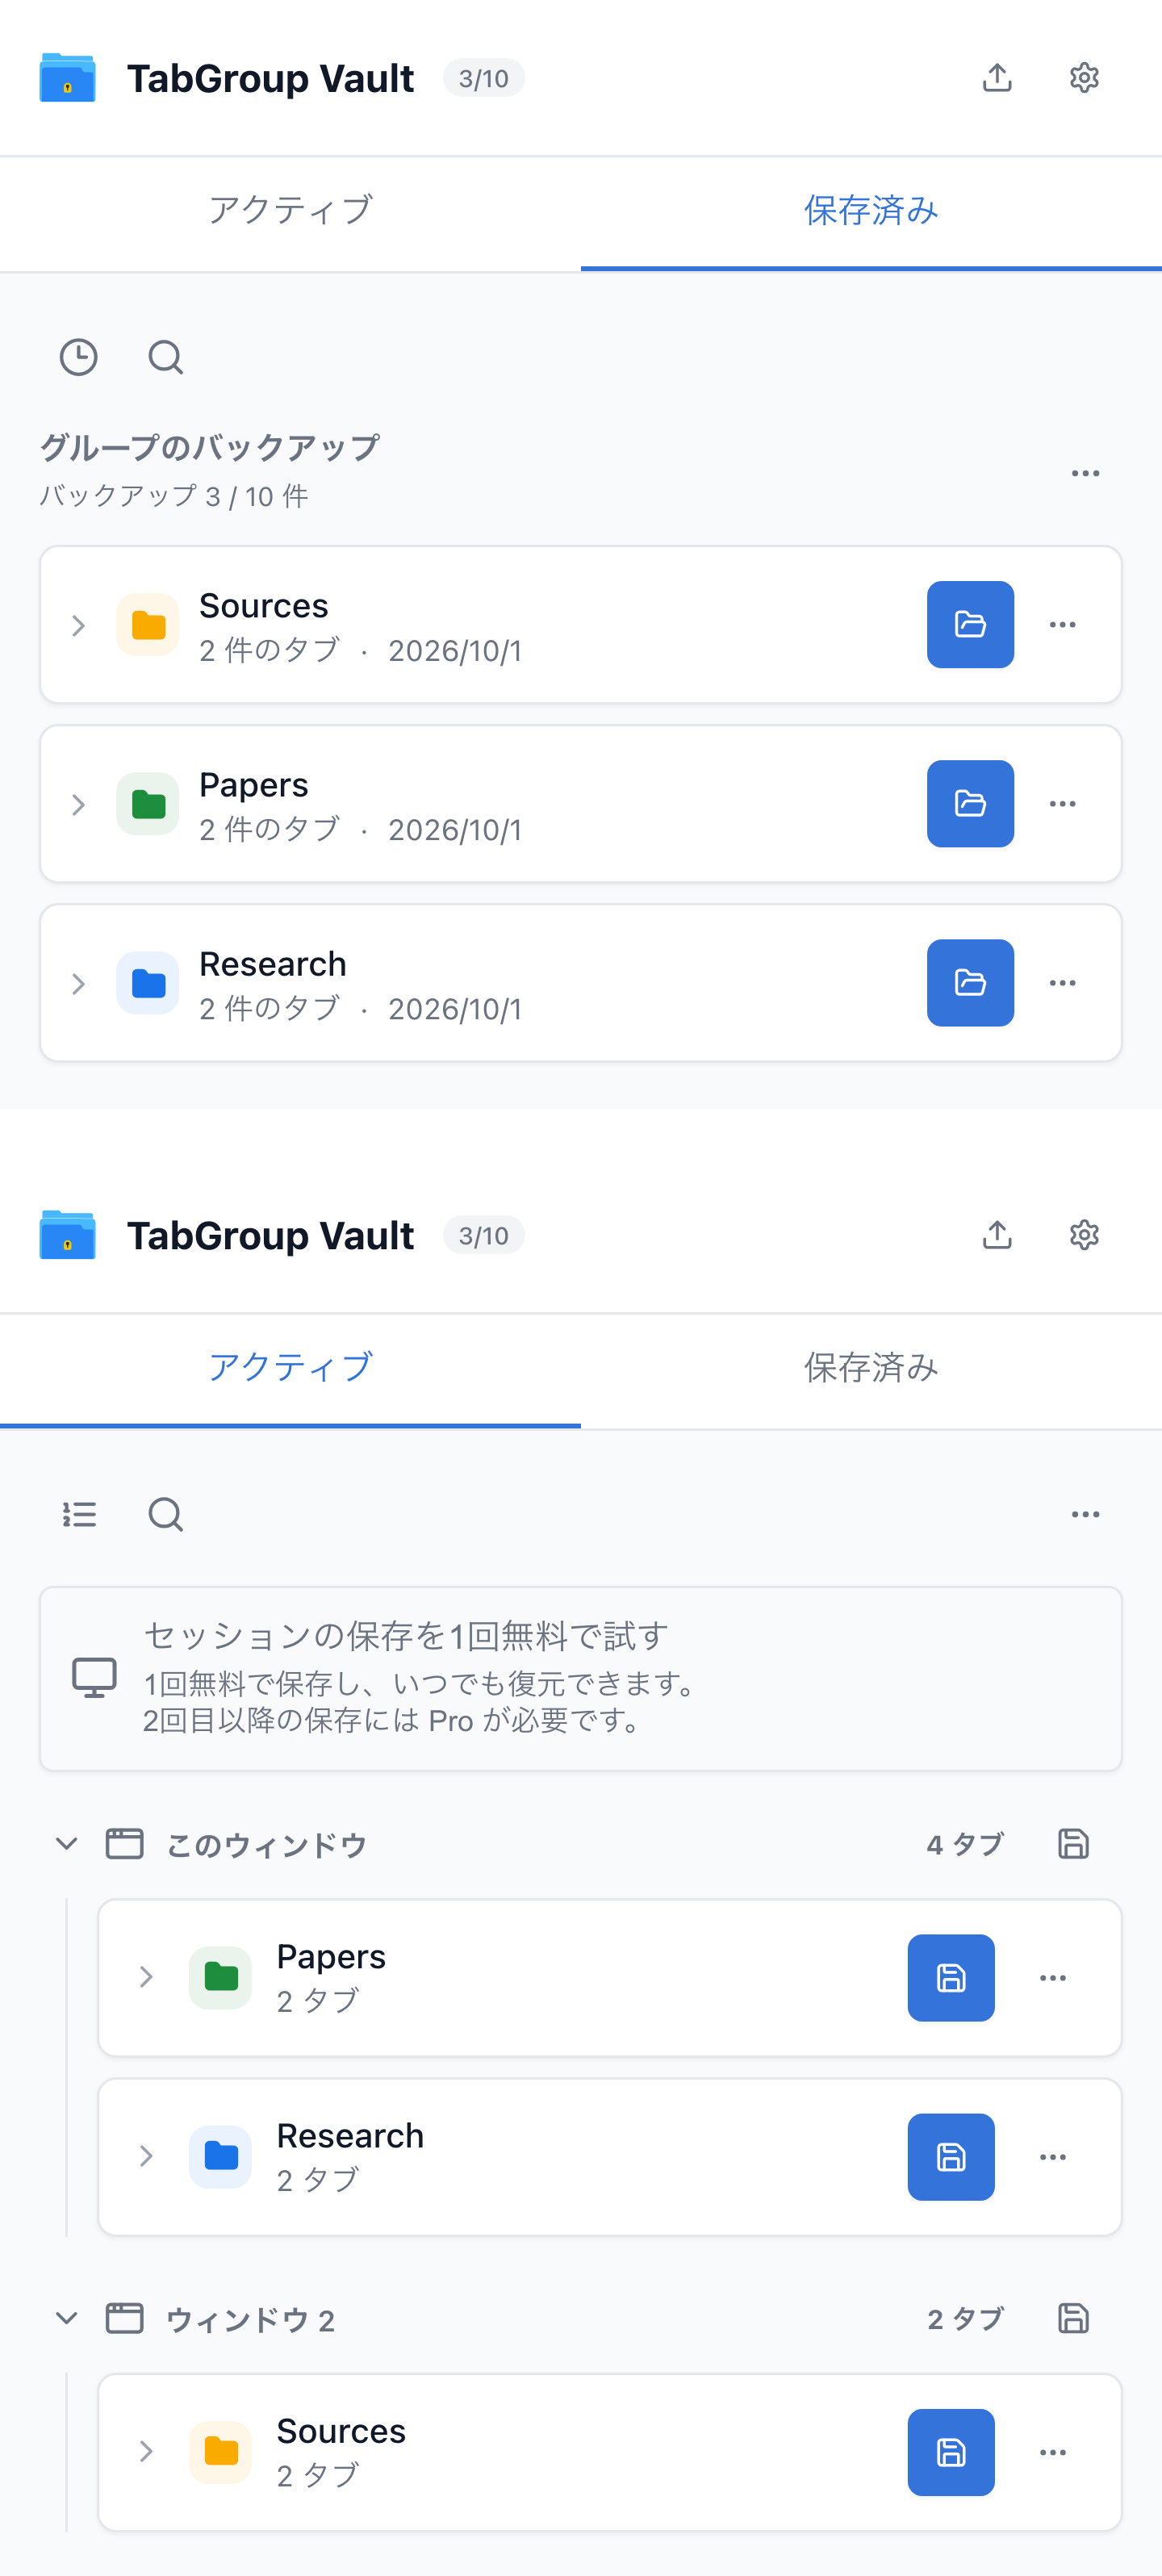Open the more menu above the session banner
This screenshot has width=1162, height=2576.
tap(1085, 1514)
